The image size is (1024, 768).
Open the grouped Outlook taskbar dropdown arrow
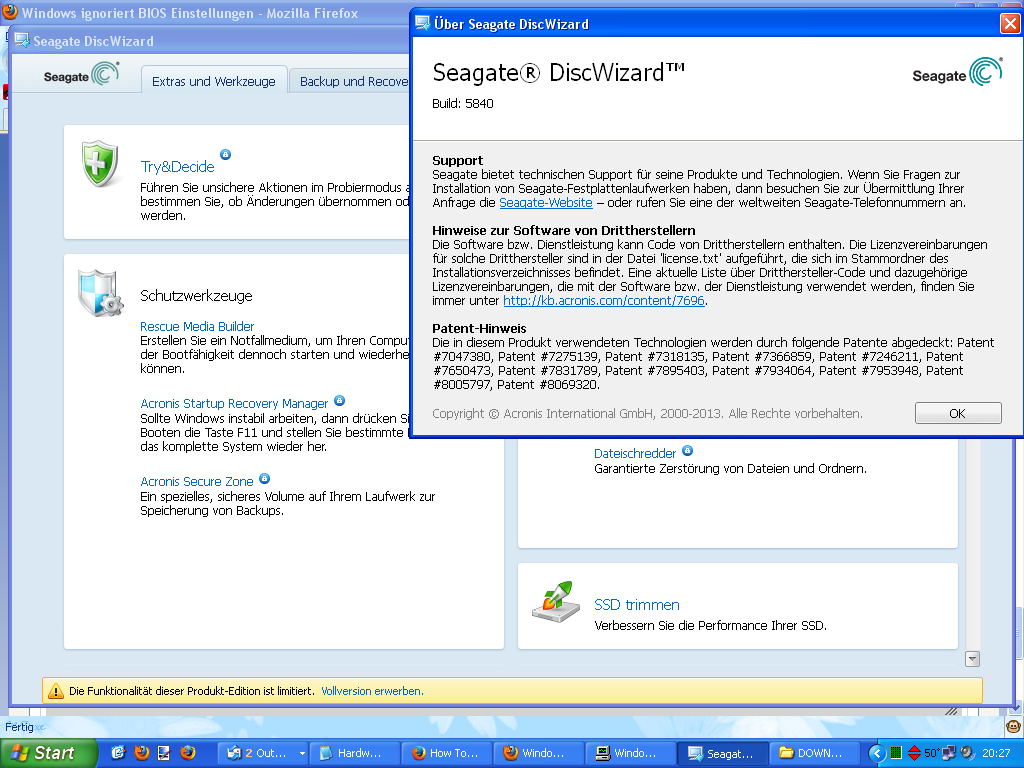click(302, 754)
